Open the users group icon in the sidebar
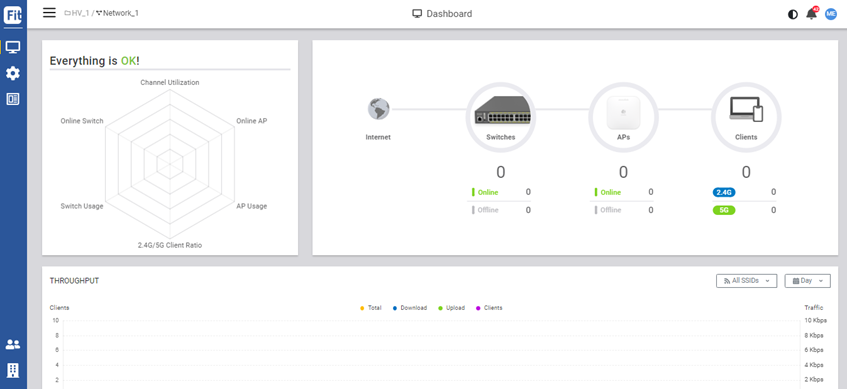This screenshot has height=389, width=847. [x=13, y=344]
